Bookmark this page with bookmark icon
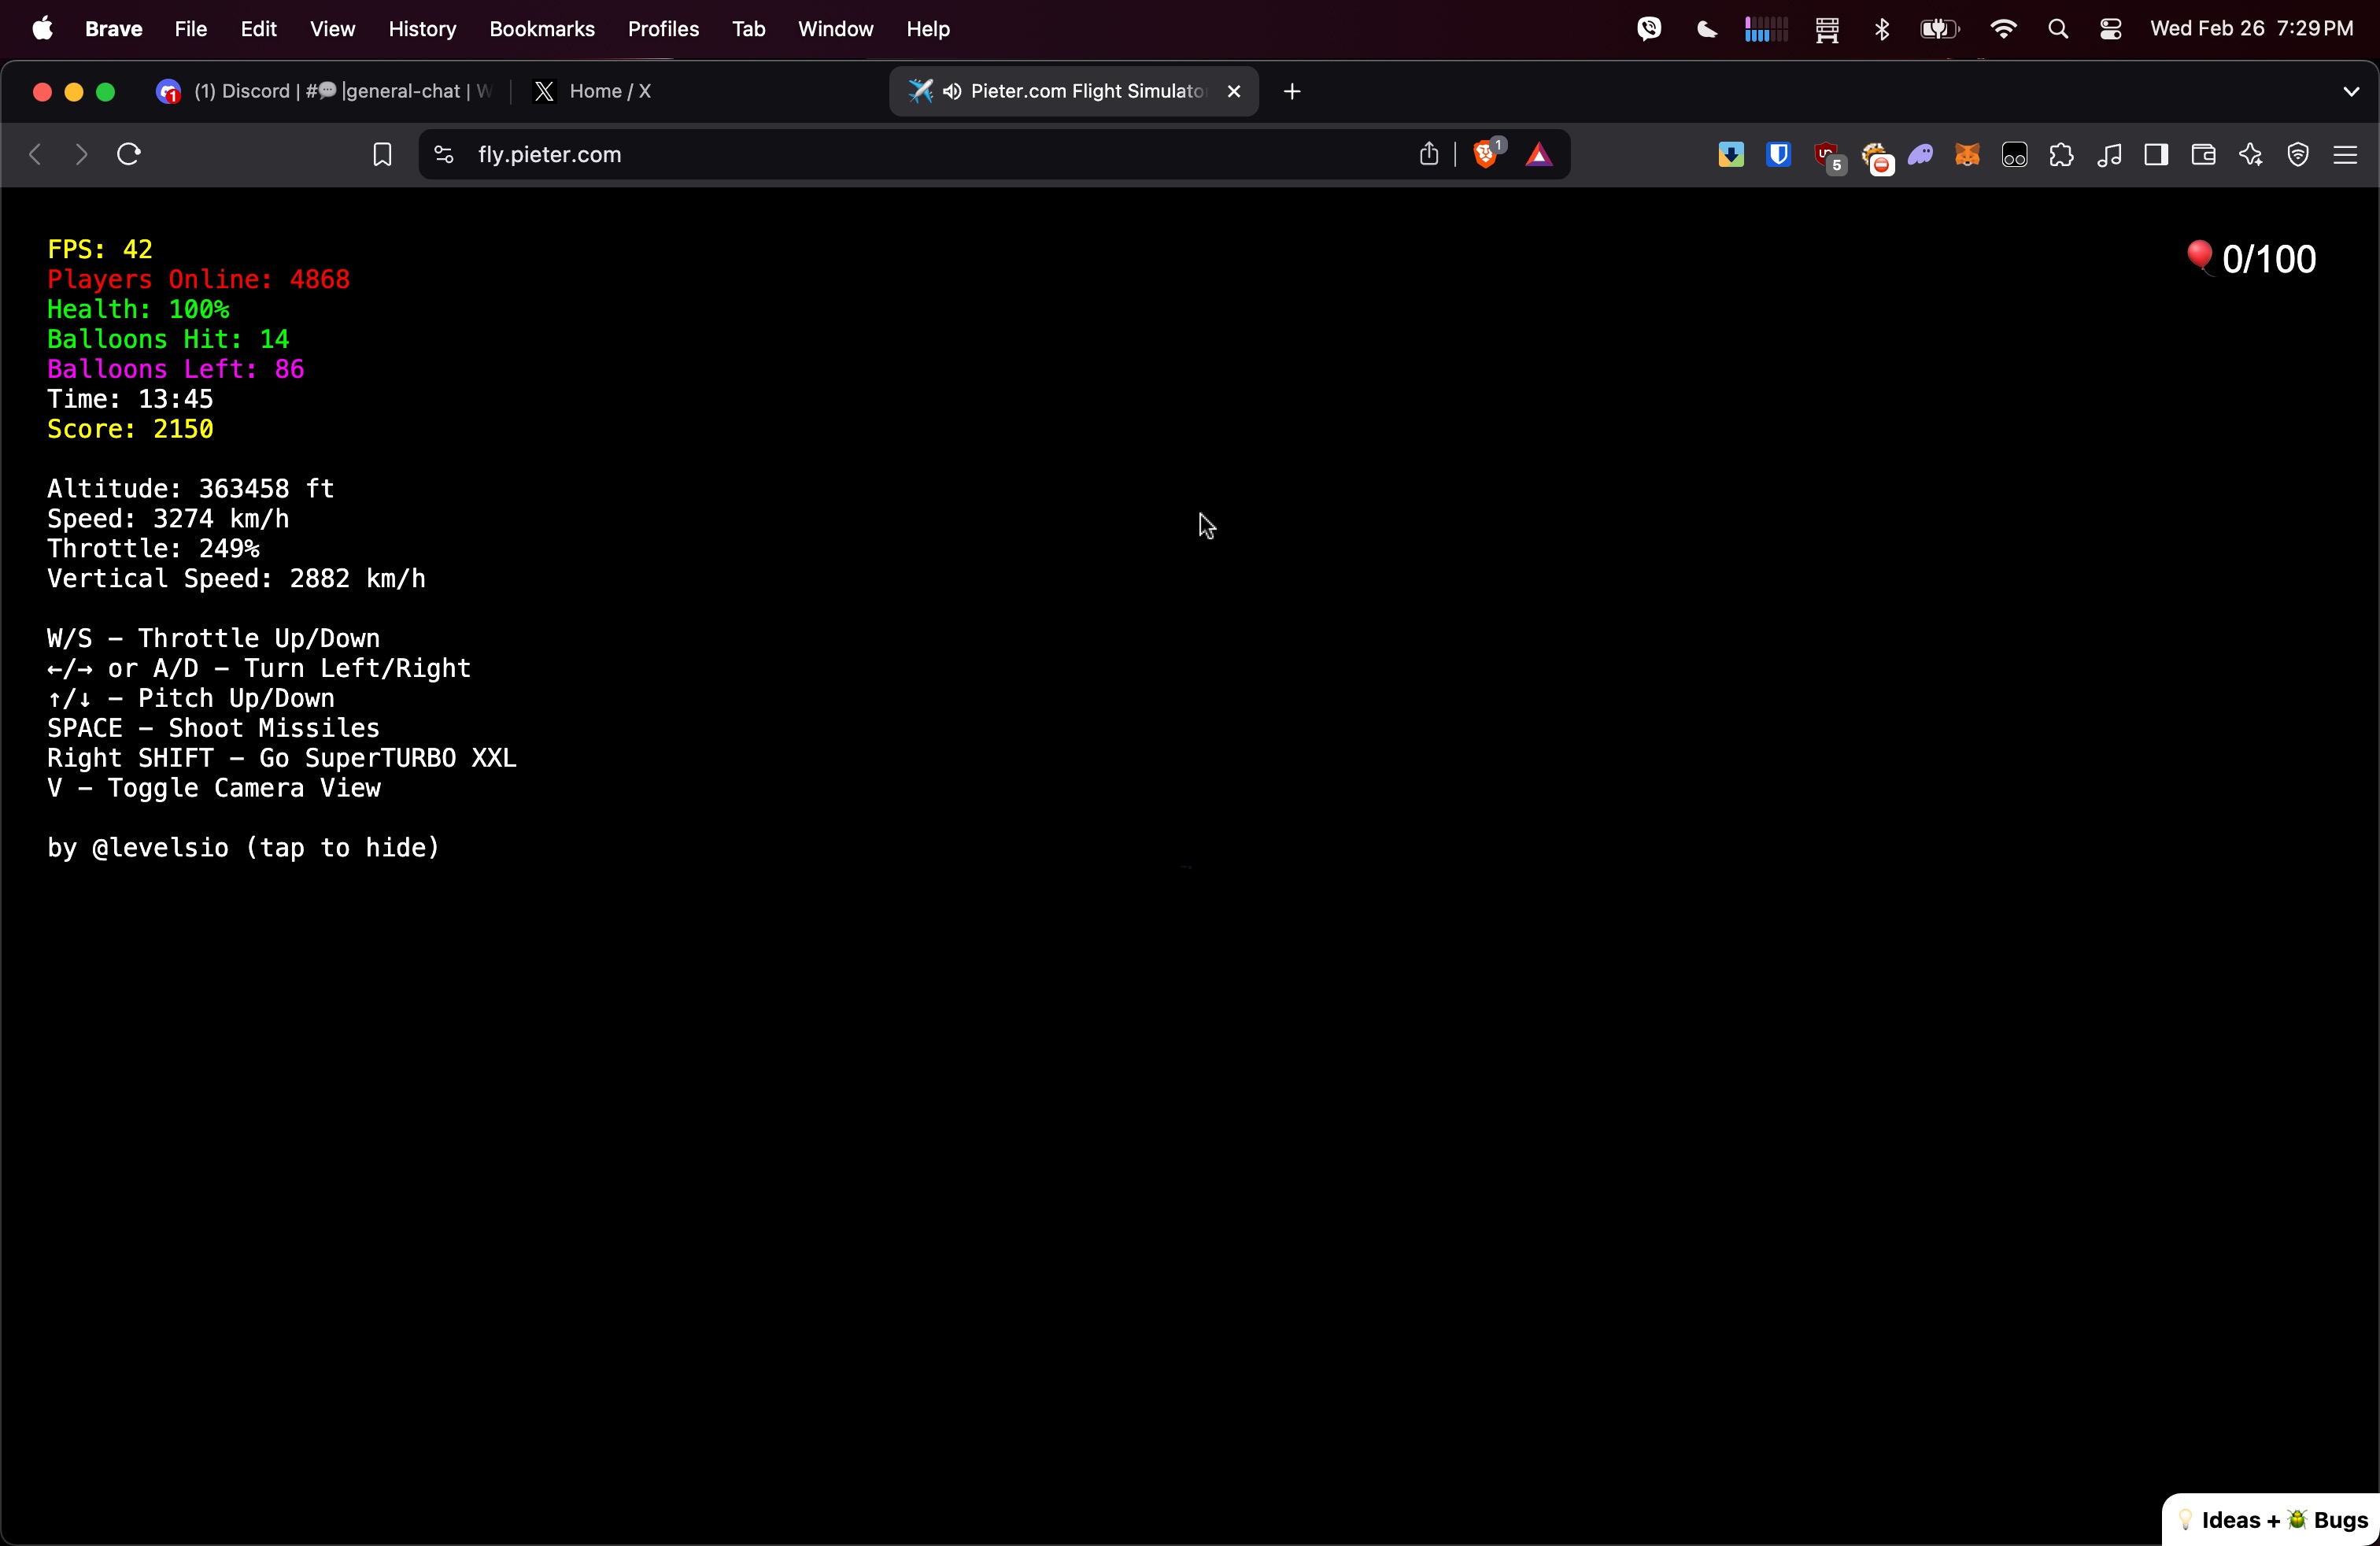 [x=382, y=155]
